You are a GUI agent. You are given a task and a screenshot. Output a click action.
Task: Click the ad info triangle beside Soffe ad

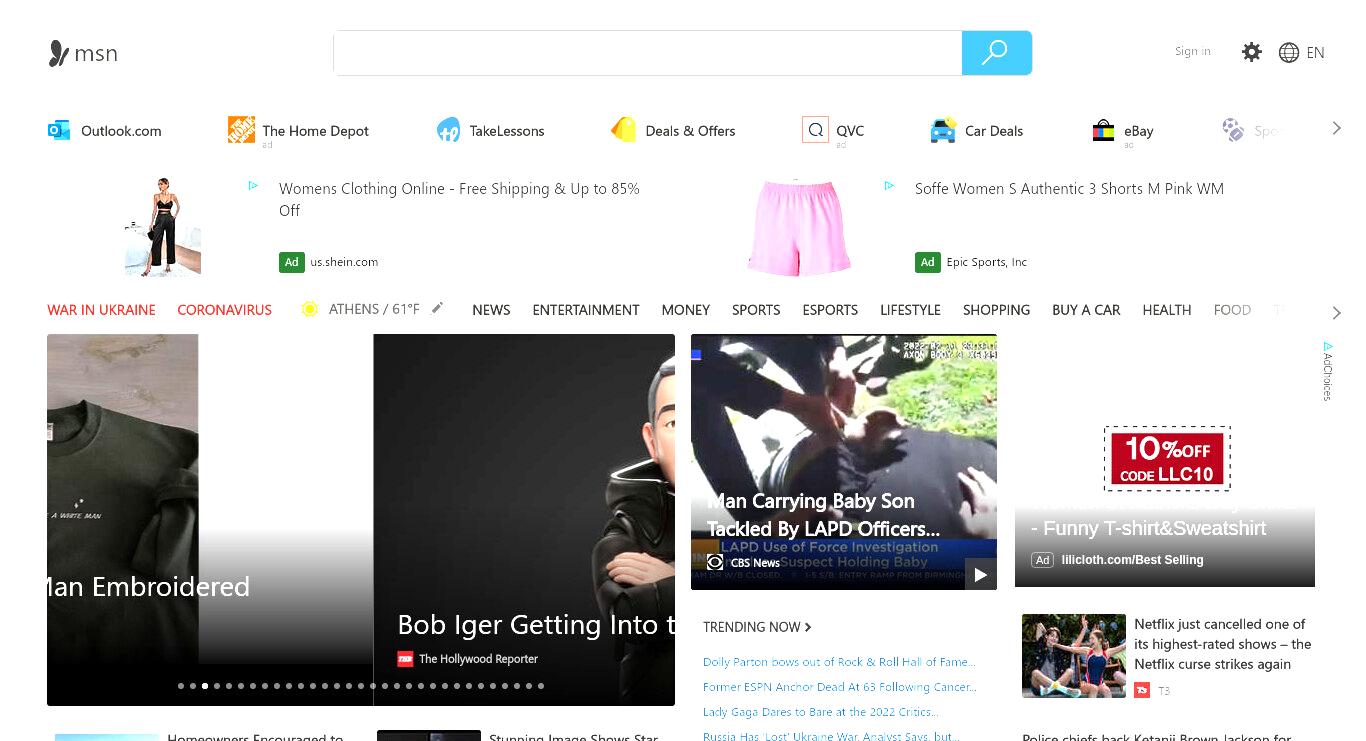(889, 185)
